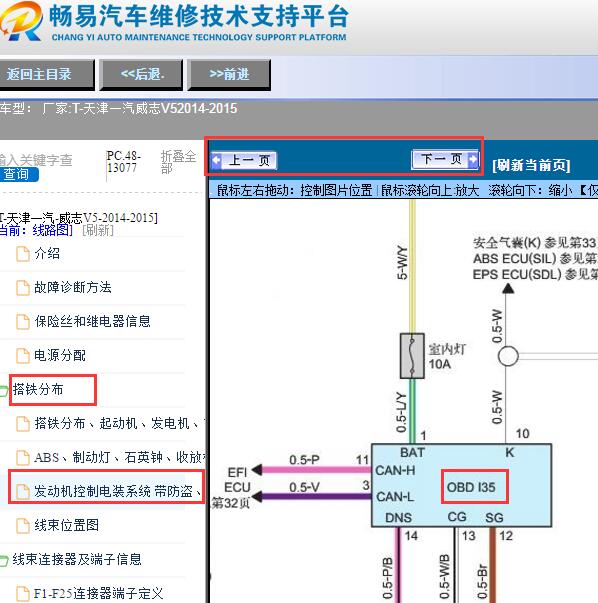Click the page icon beside 介绍

coord(23,254)
